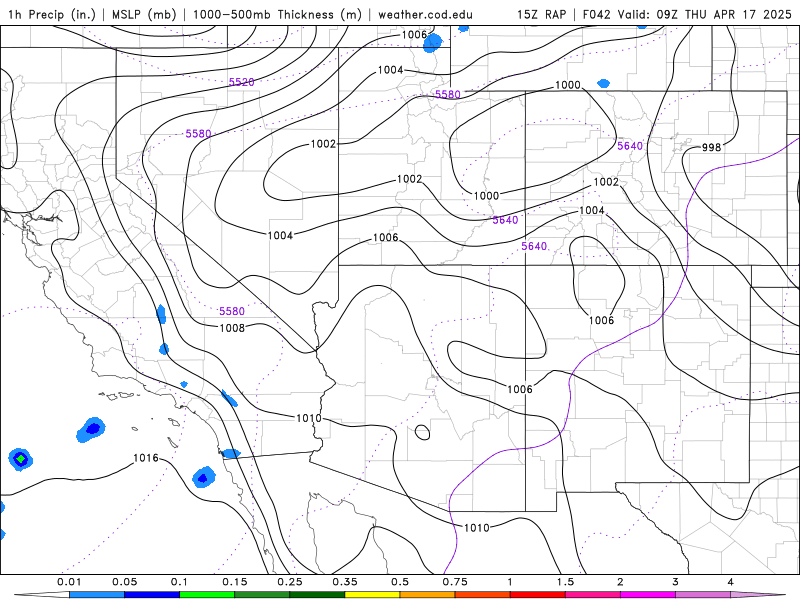Click the 1016 isobar label

click(x=146, y=458)
